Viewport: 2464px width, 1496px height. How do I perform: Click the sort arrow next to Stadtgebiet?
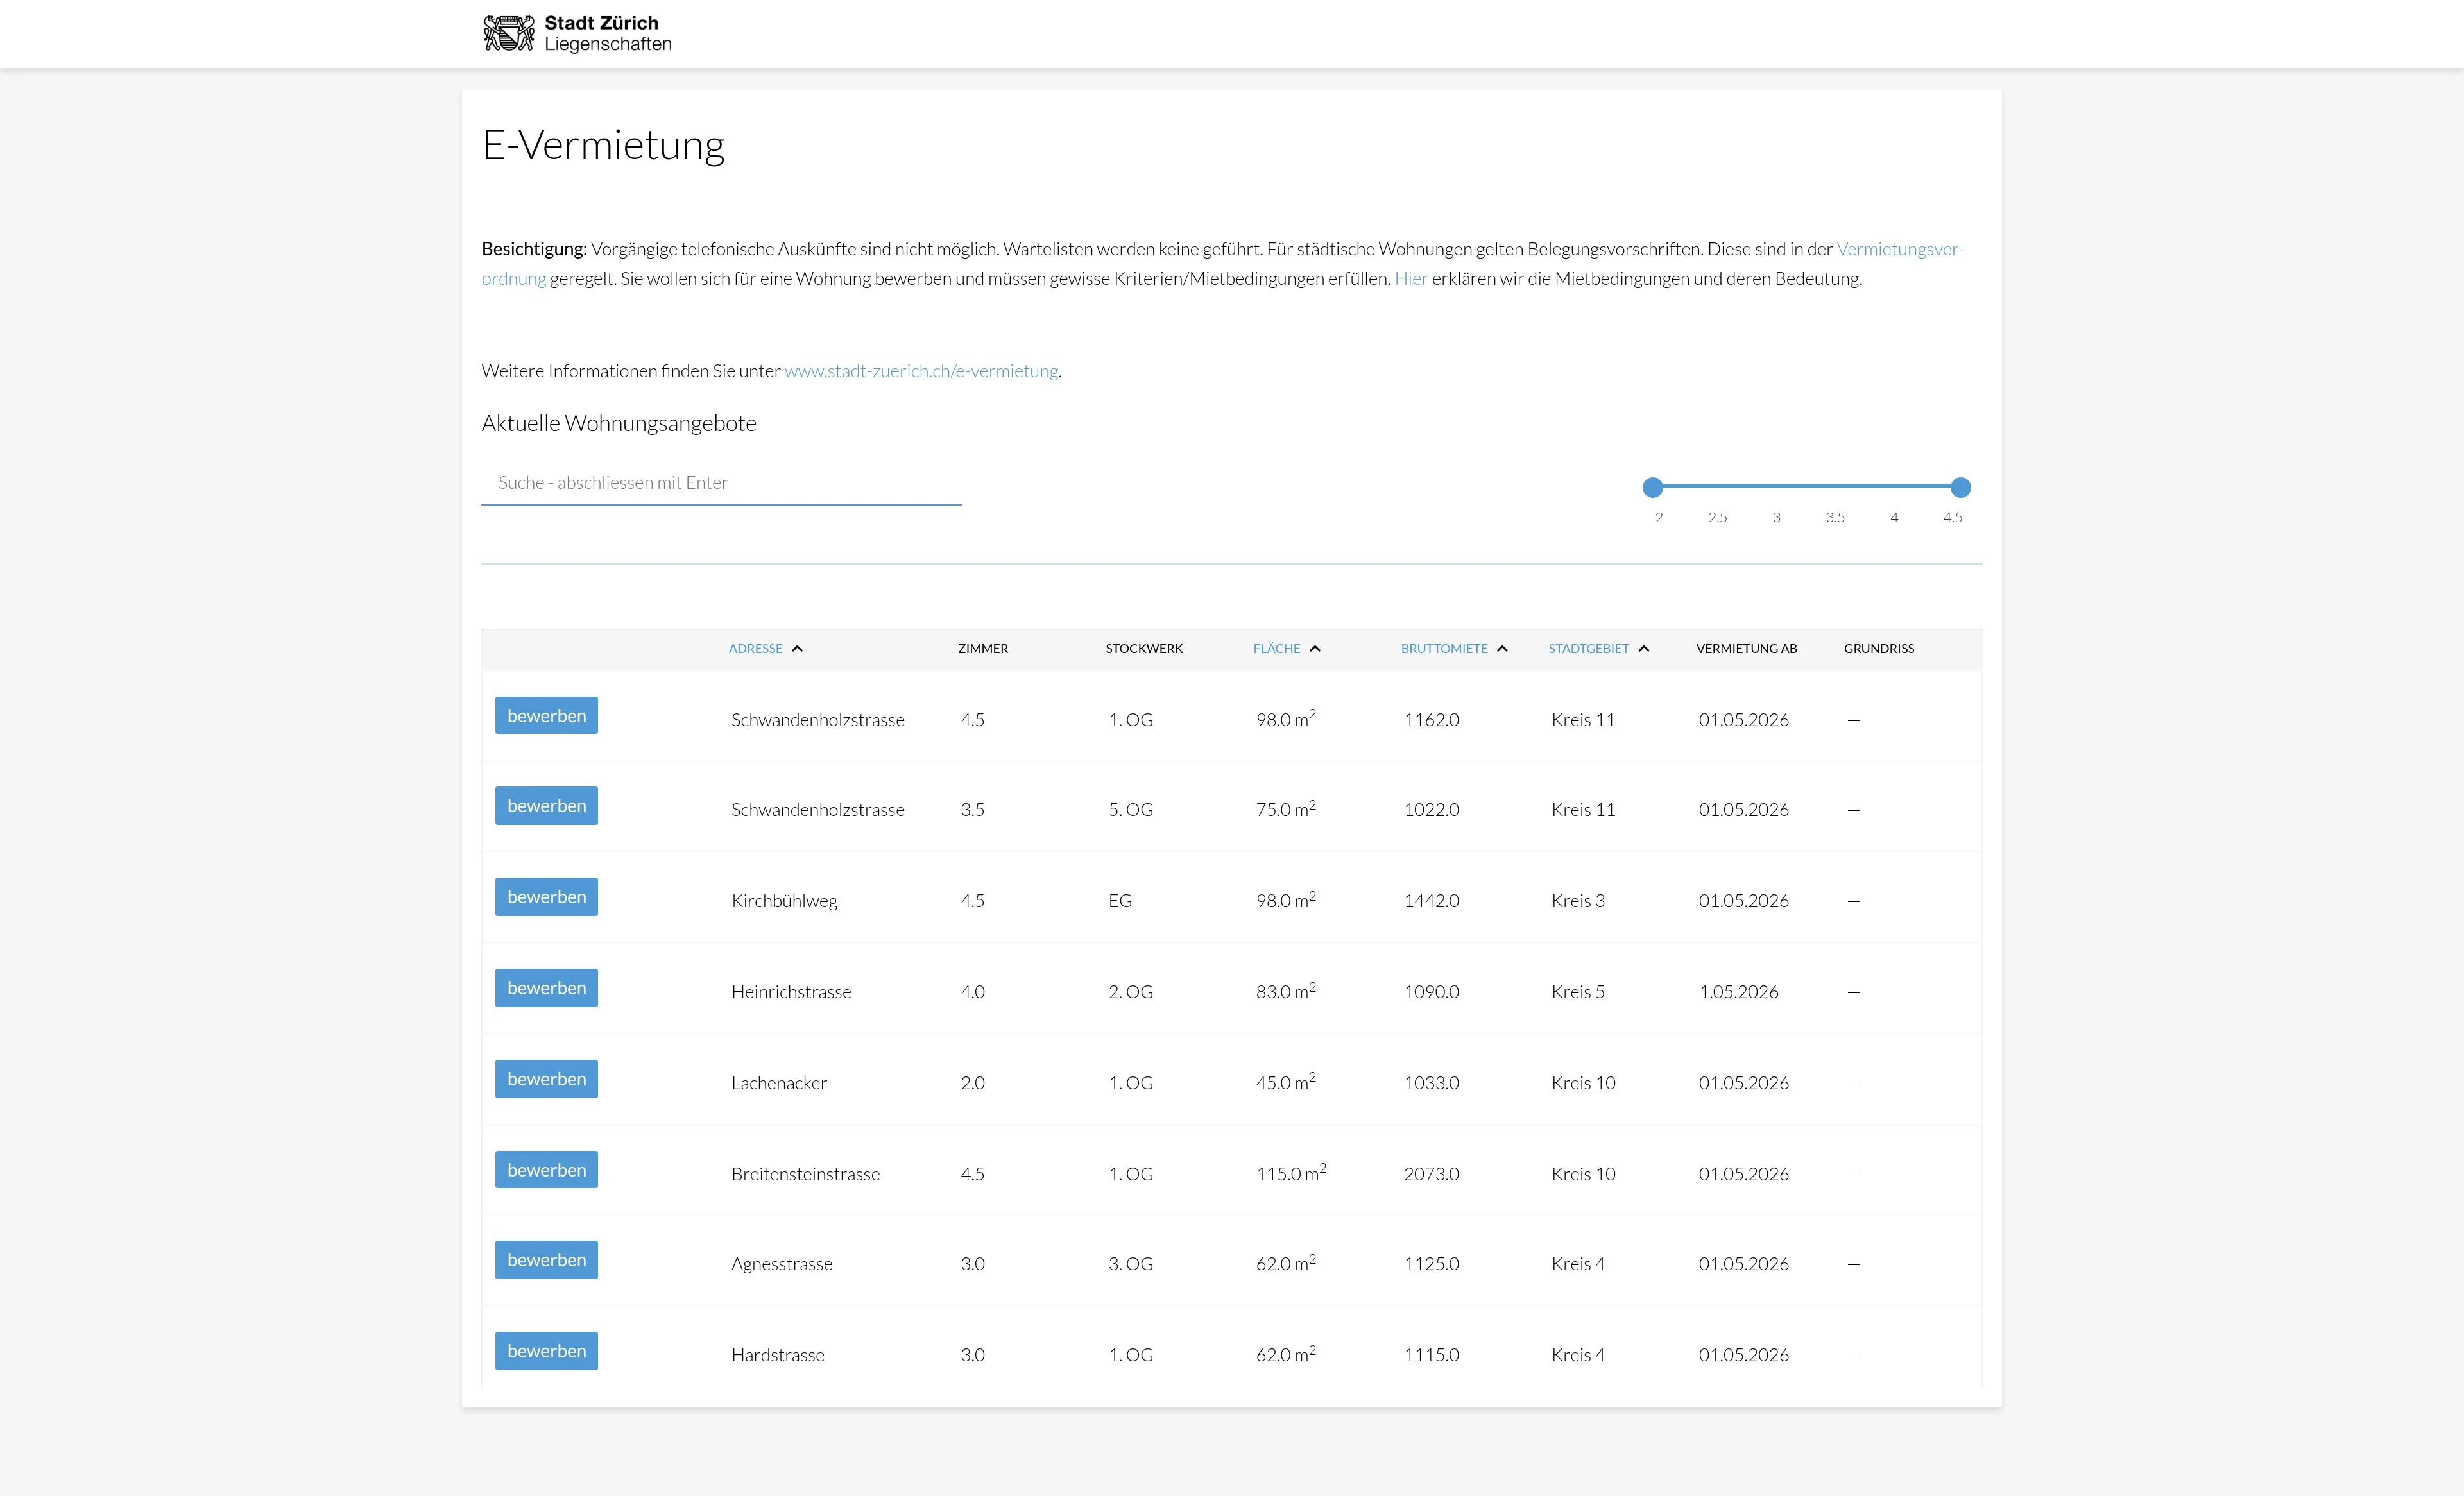1644,649
